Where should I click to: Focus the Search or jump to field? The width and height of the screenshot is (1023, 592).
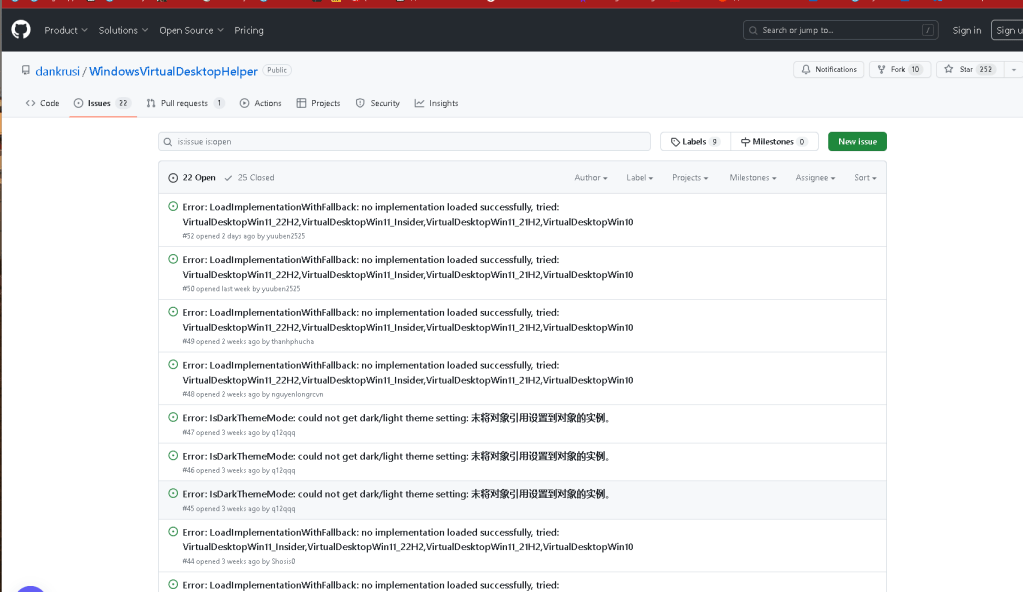click(x=840, y=30)
